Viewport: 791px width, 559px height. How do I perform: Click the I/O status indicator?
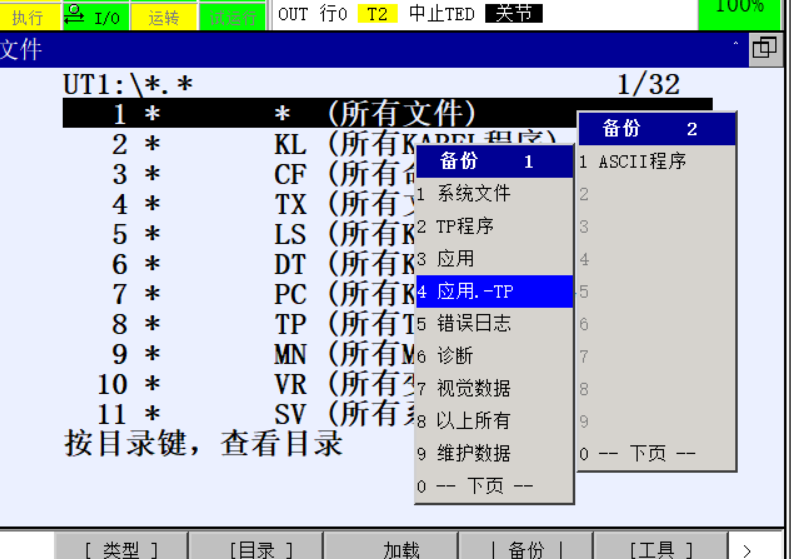click(x=95, y=15)
